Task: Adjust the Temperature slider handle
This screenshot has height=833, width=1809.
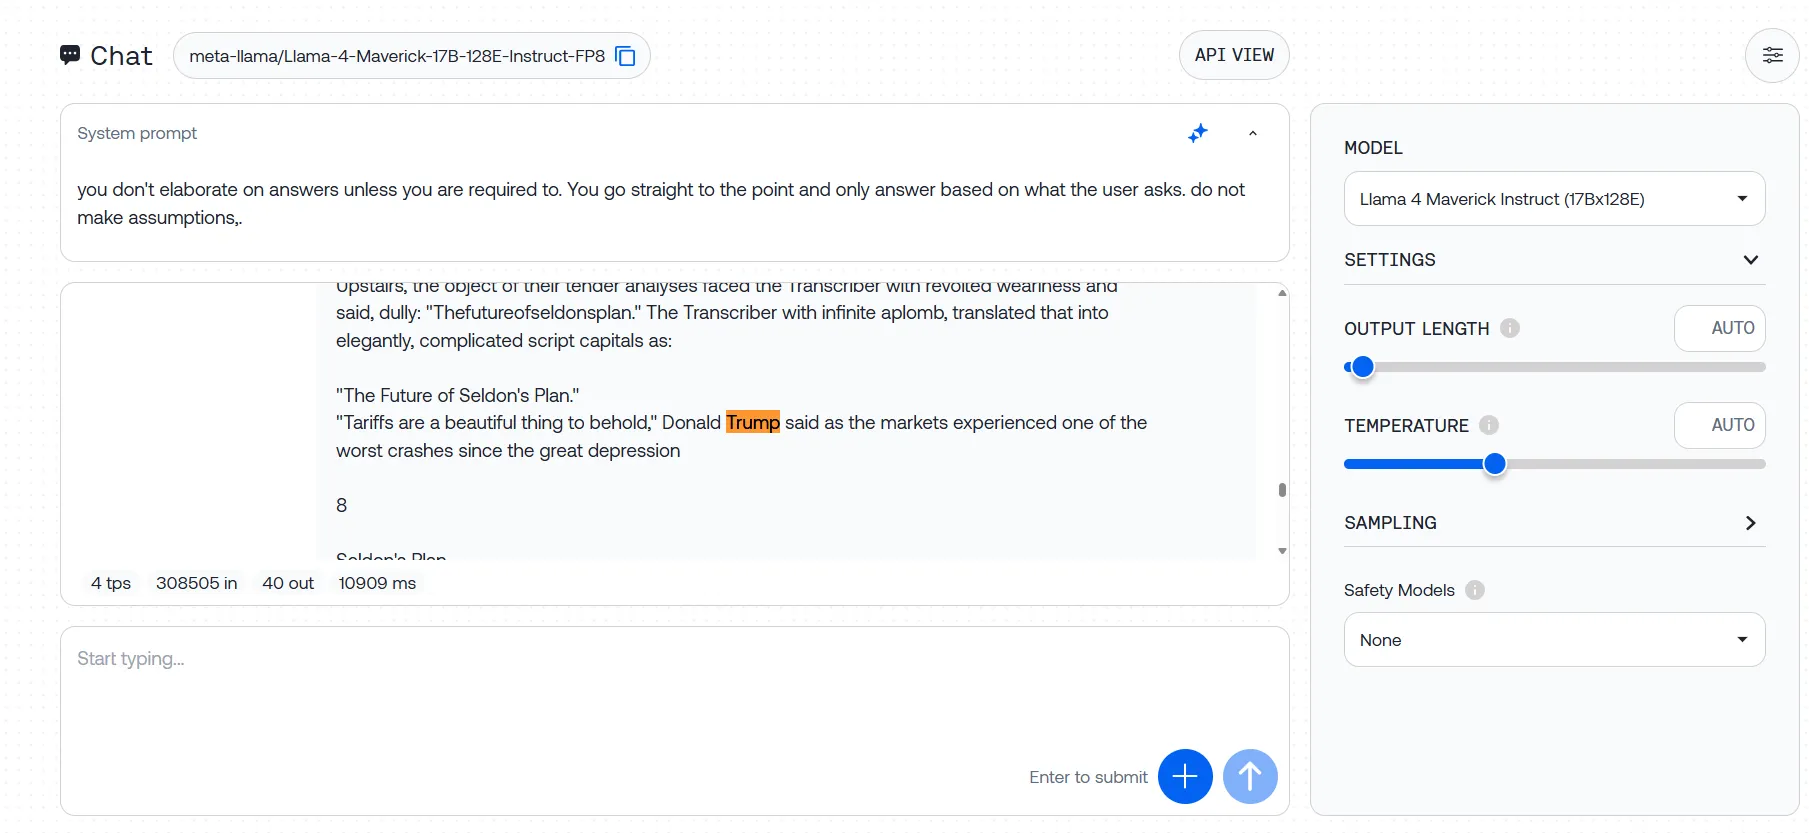Action: coord(1494,464)
